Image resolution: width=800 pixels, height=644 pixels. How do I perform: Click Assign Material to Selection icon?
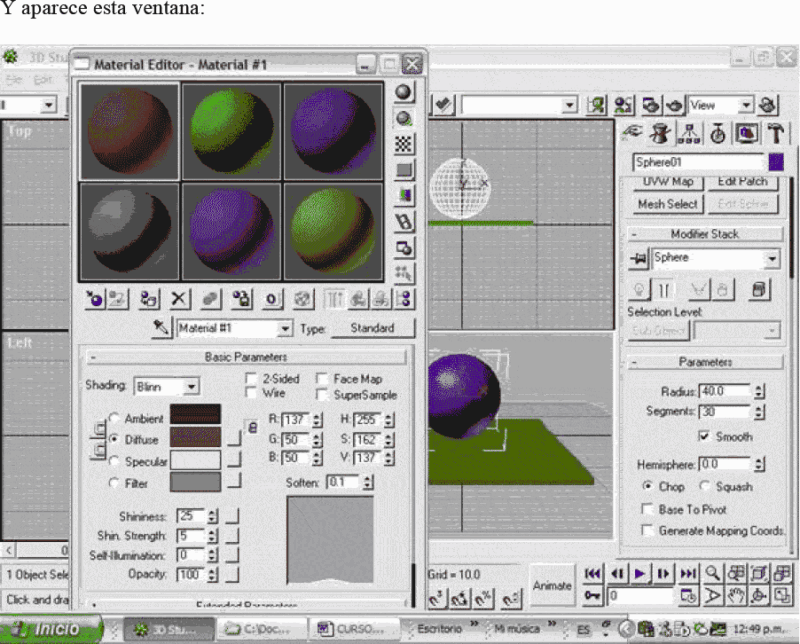149,299
